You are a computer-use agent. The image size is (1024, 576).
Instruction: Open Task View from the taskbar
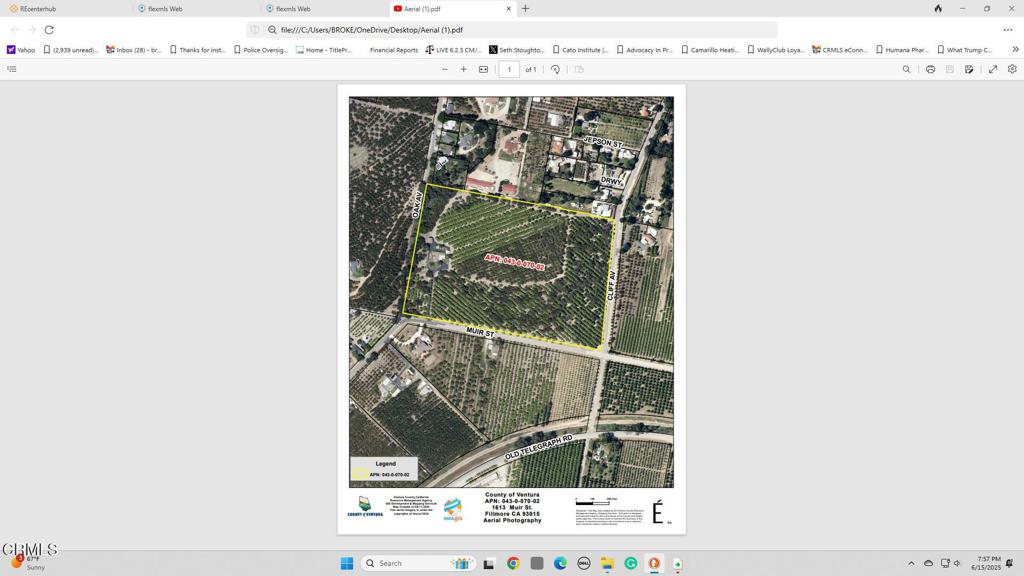point(488,563)
